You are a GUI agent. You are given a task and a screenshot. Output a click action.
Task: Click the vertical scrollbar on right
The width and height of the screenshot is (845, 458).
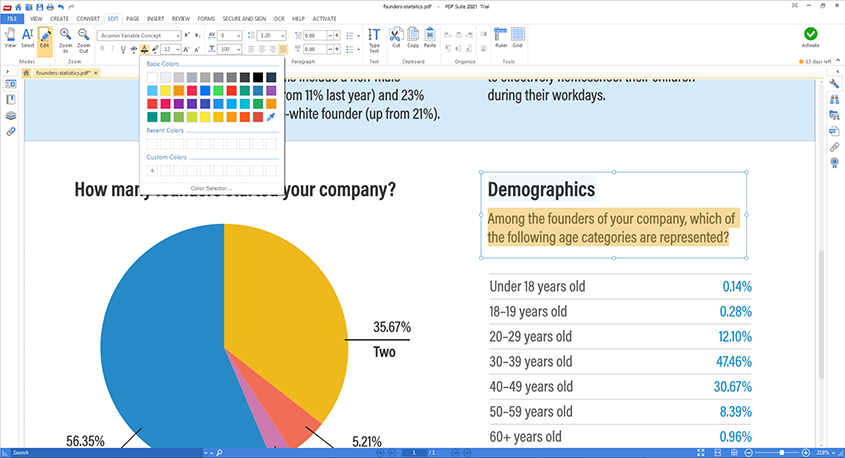[821, 314]
